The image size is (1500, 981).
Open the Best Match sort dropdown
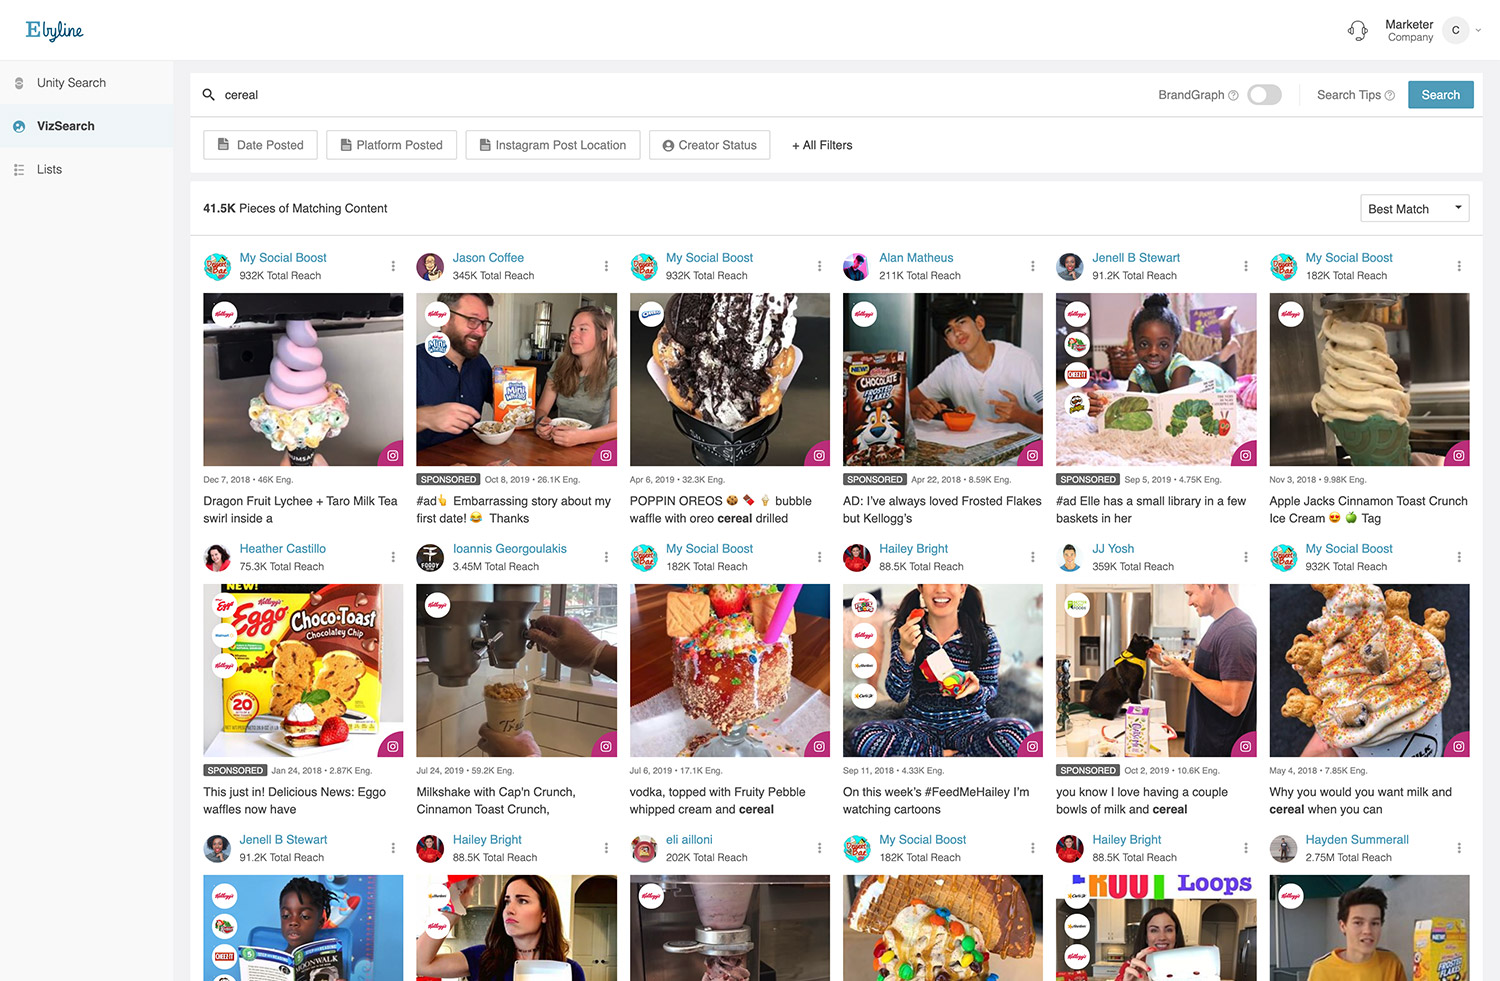[x=1415, y=208]
